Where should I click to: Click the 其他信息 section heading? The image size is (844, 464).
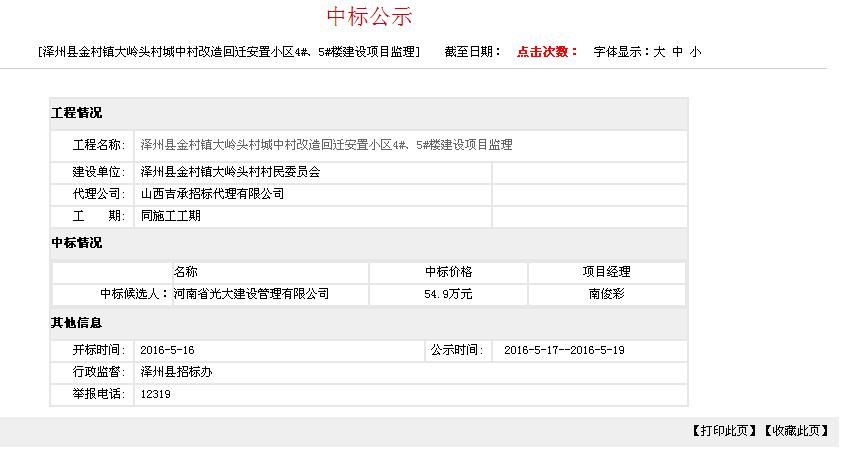(76, 323)
